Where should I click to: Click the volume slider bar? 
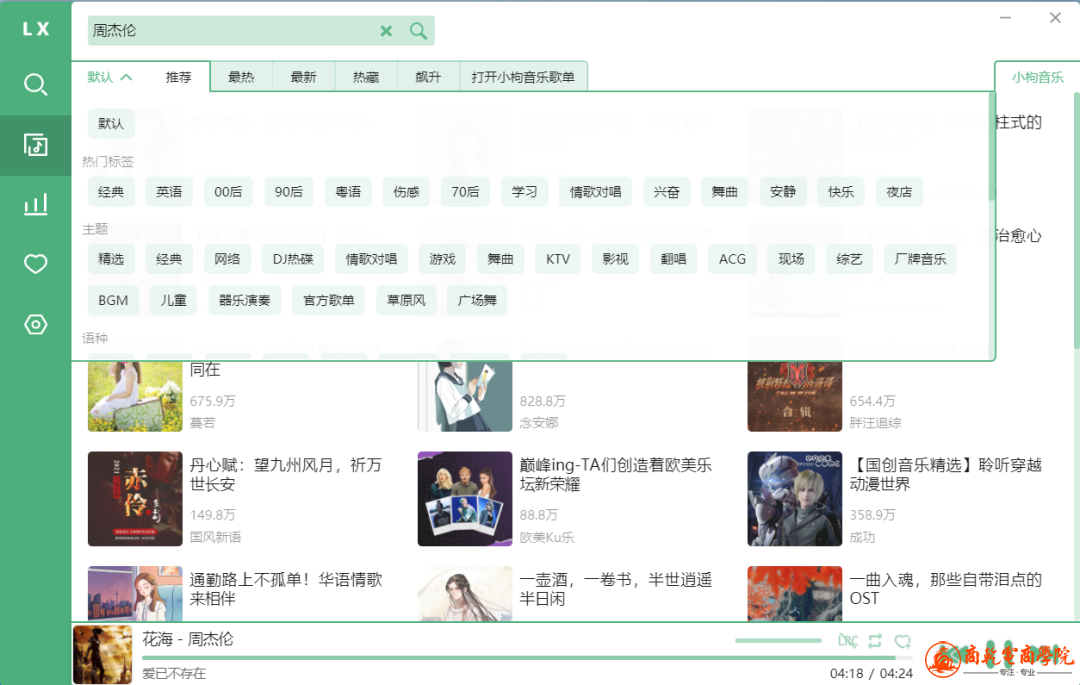(778, 640)
